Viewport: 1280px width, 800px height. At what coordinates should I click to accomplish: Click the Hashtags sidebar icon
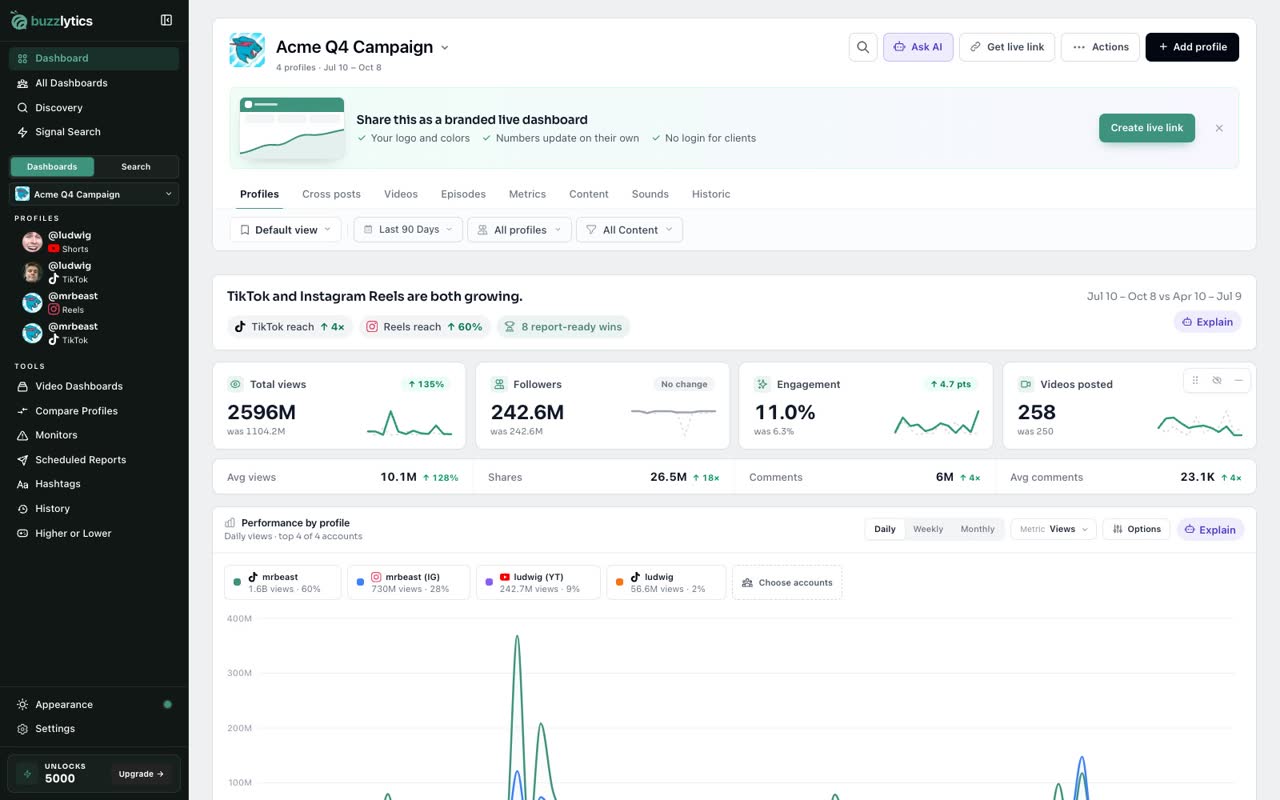click(x=23, y=484)
